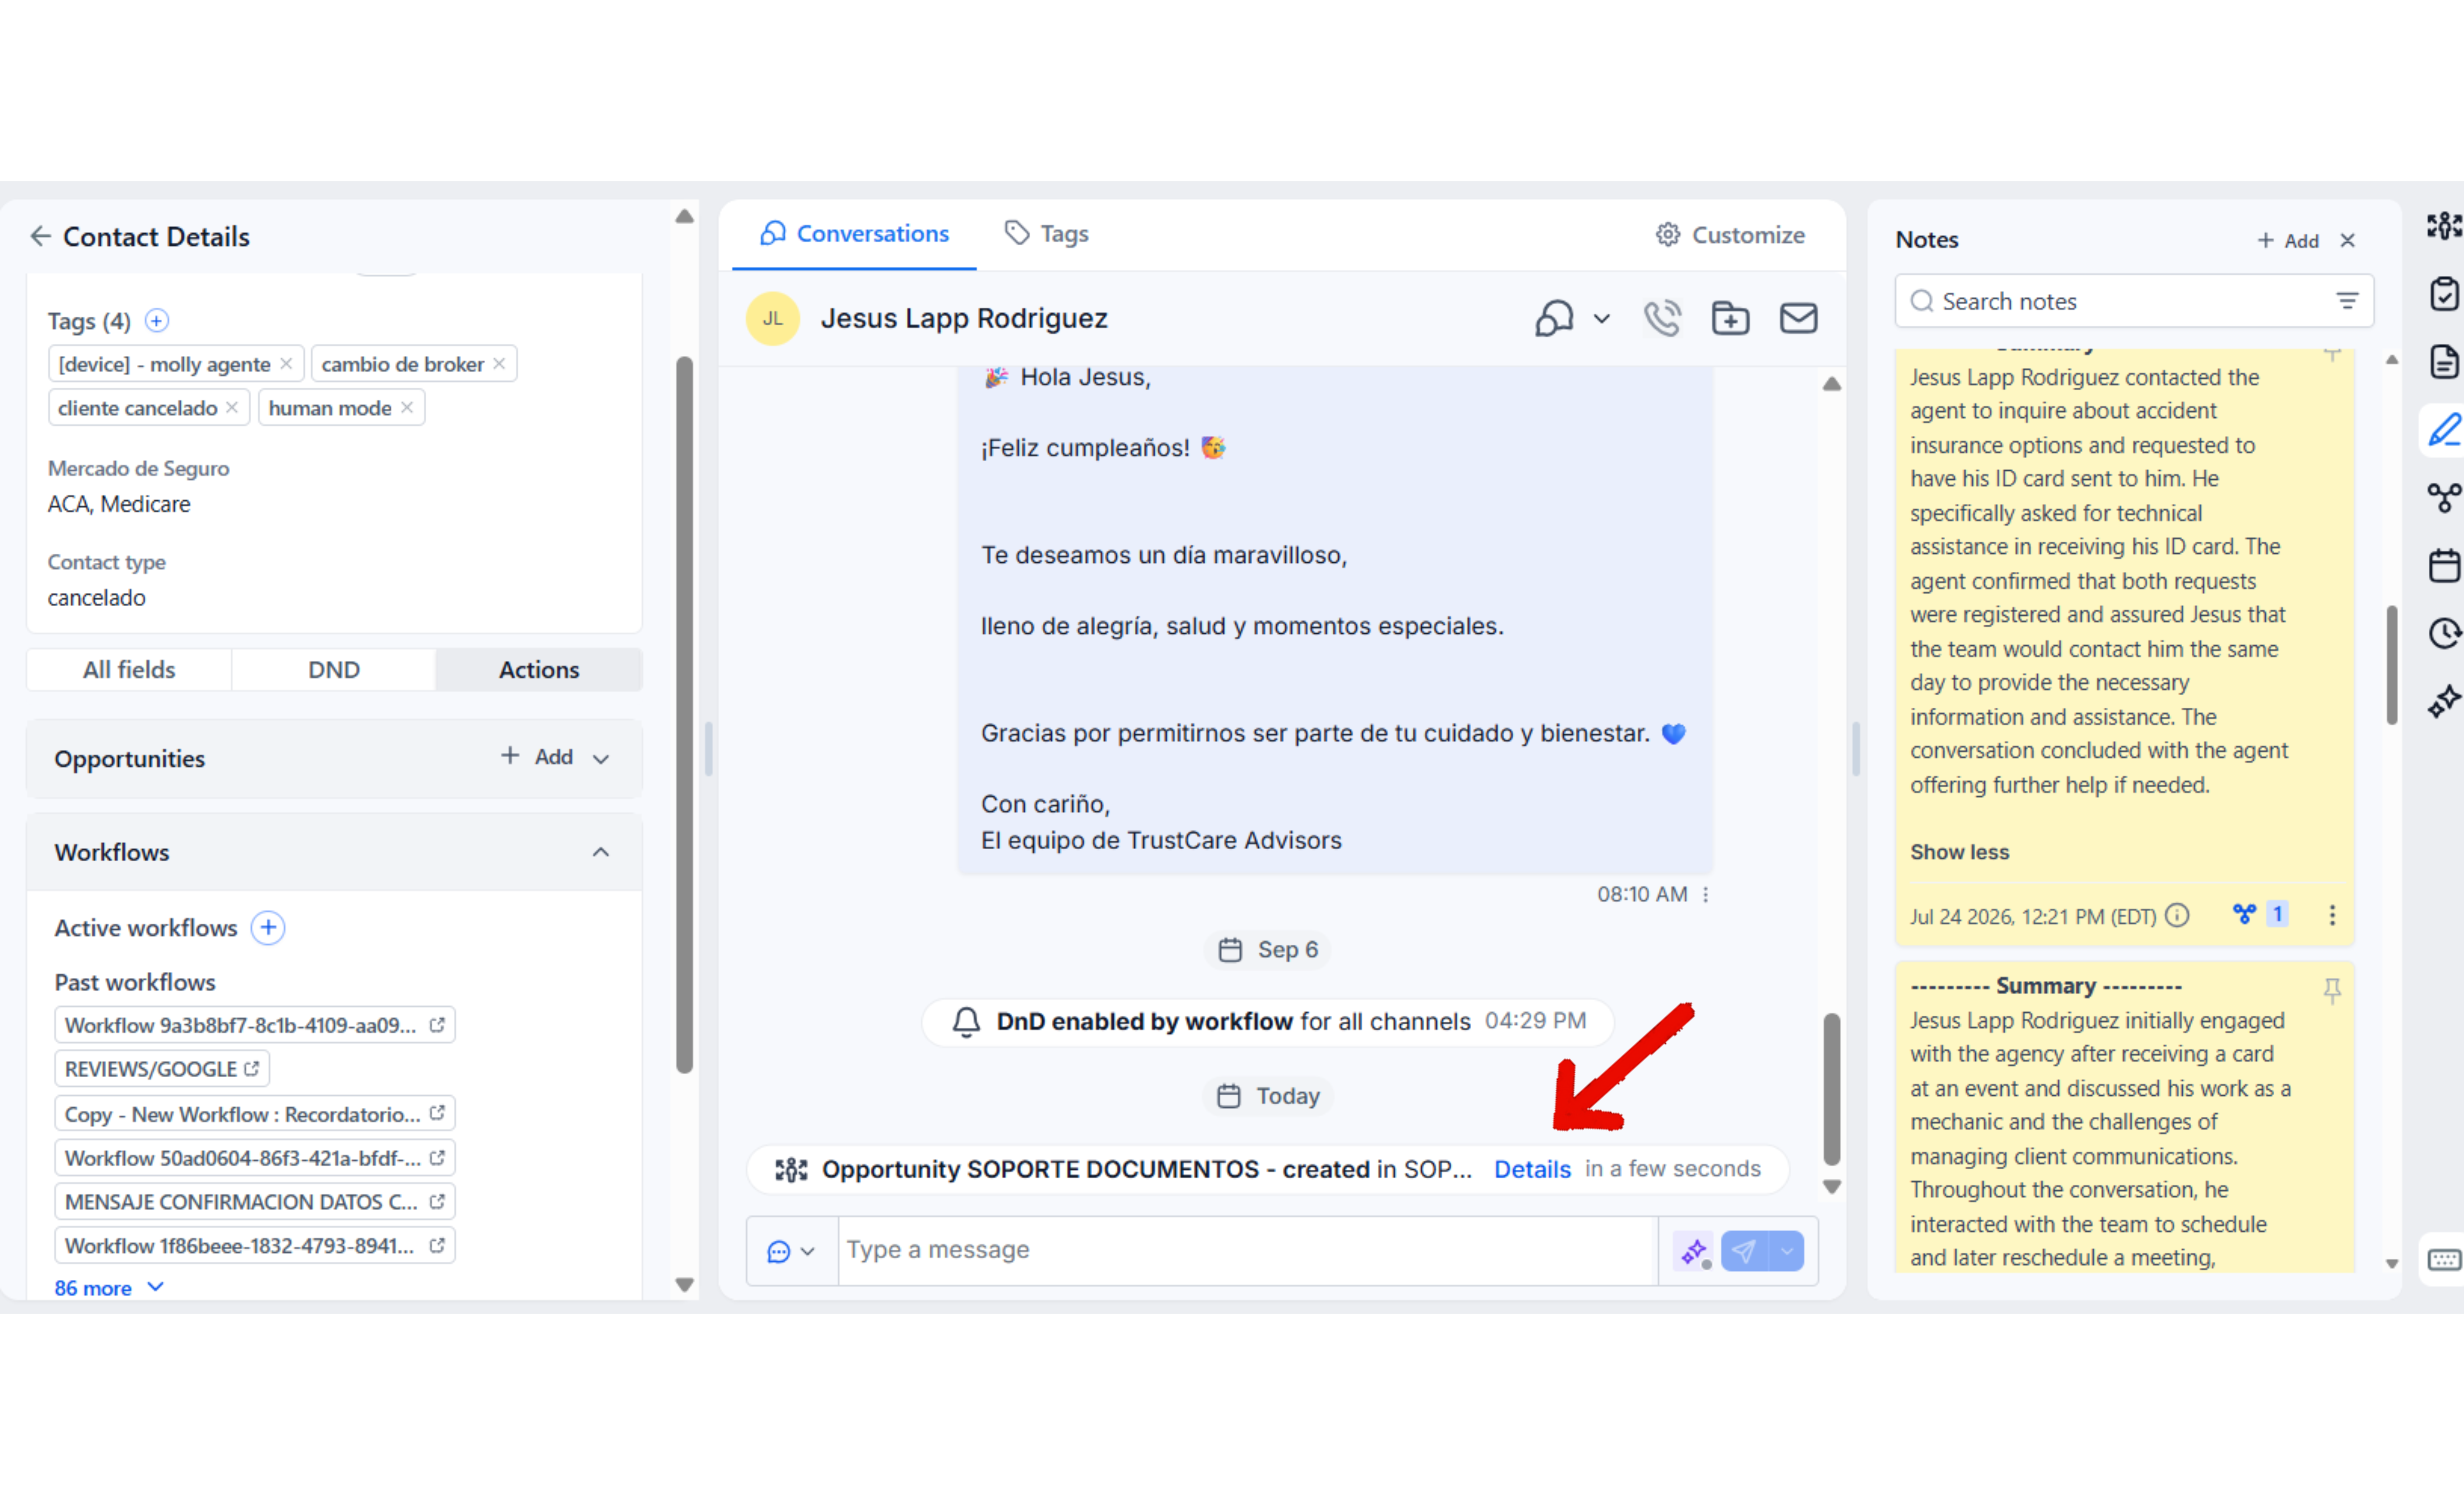This screenshot has height=1495, width=2464.
Task: View info for Jul 24 2026 note timestamp
Action: [2177, 916]
